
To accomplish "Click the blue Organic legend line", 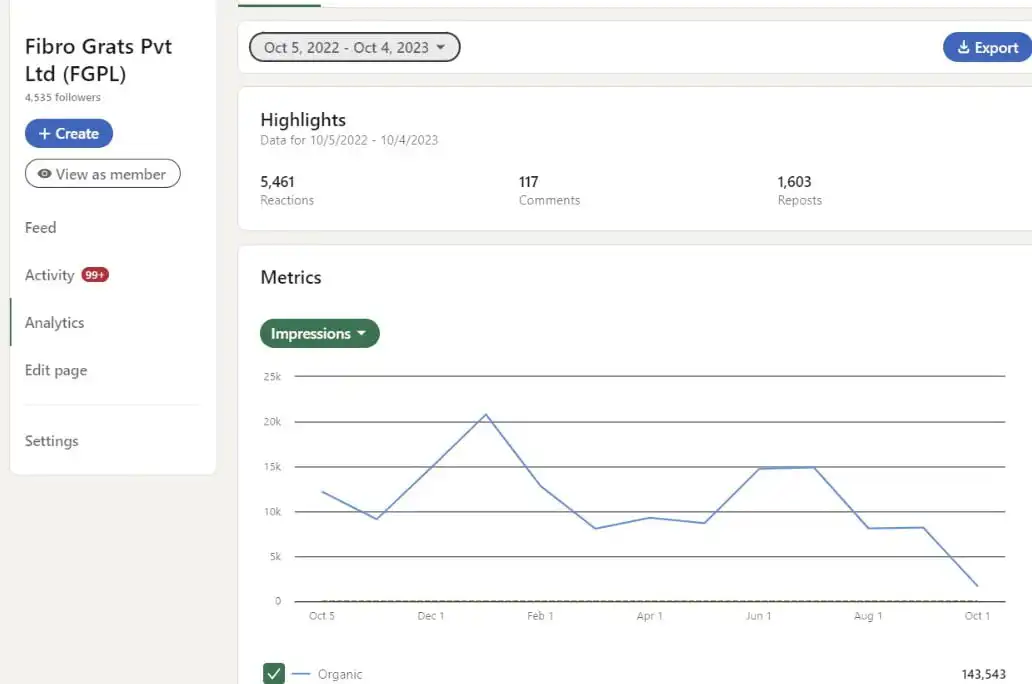I will click(x=301, y=674).
